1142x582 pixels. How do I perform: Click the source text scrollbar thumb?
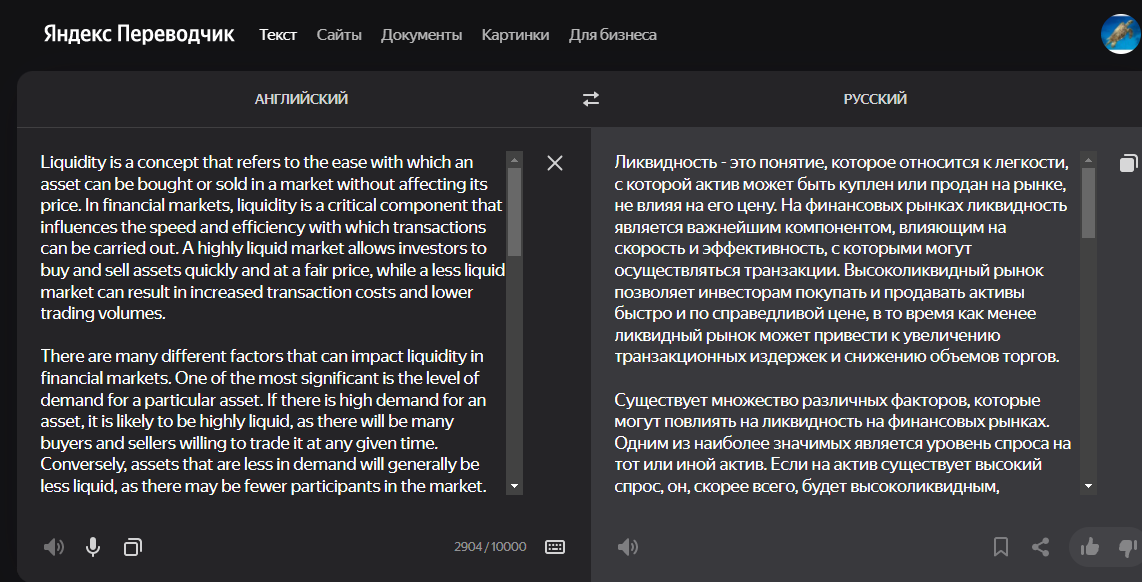pos(515,212)
